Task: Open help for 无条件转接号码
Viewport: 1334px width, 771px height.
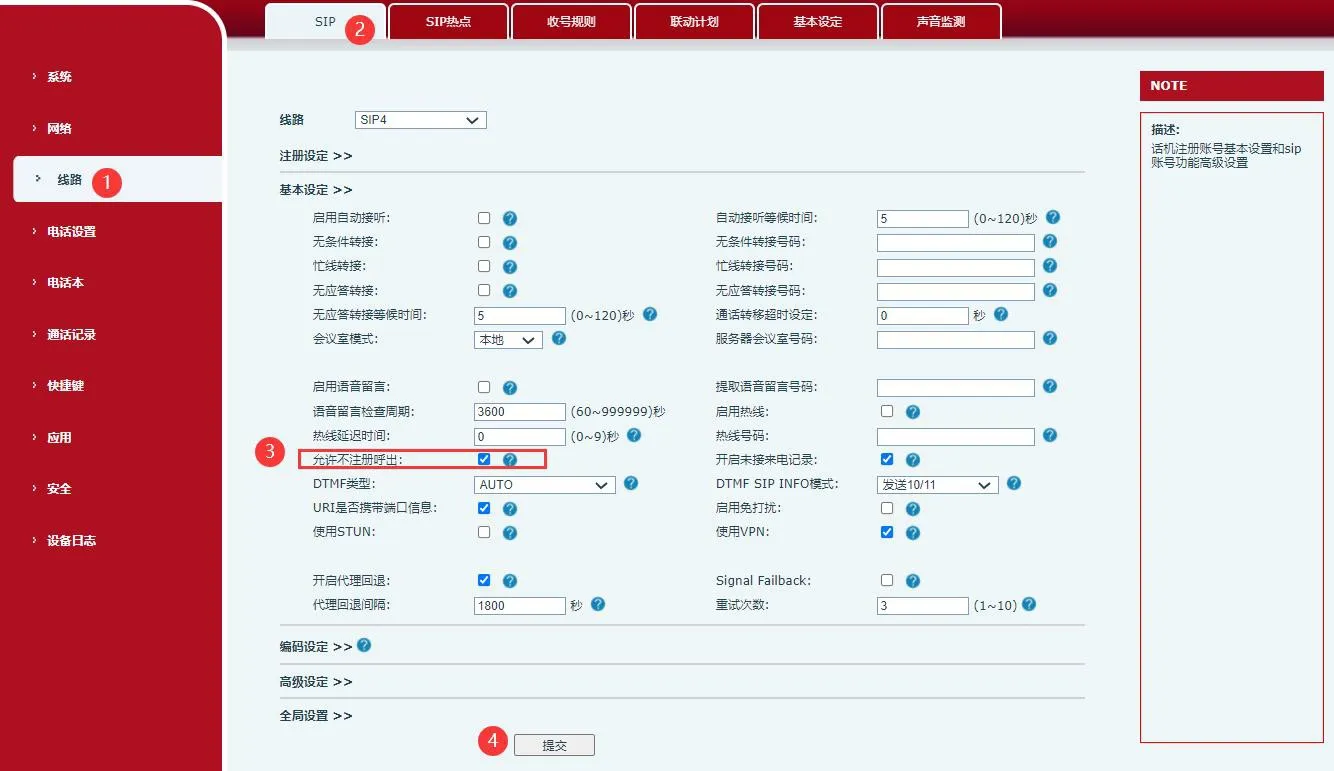Action: [1049, 242]
